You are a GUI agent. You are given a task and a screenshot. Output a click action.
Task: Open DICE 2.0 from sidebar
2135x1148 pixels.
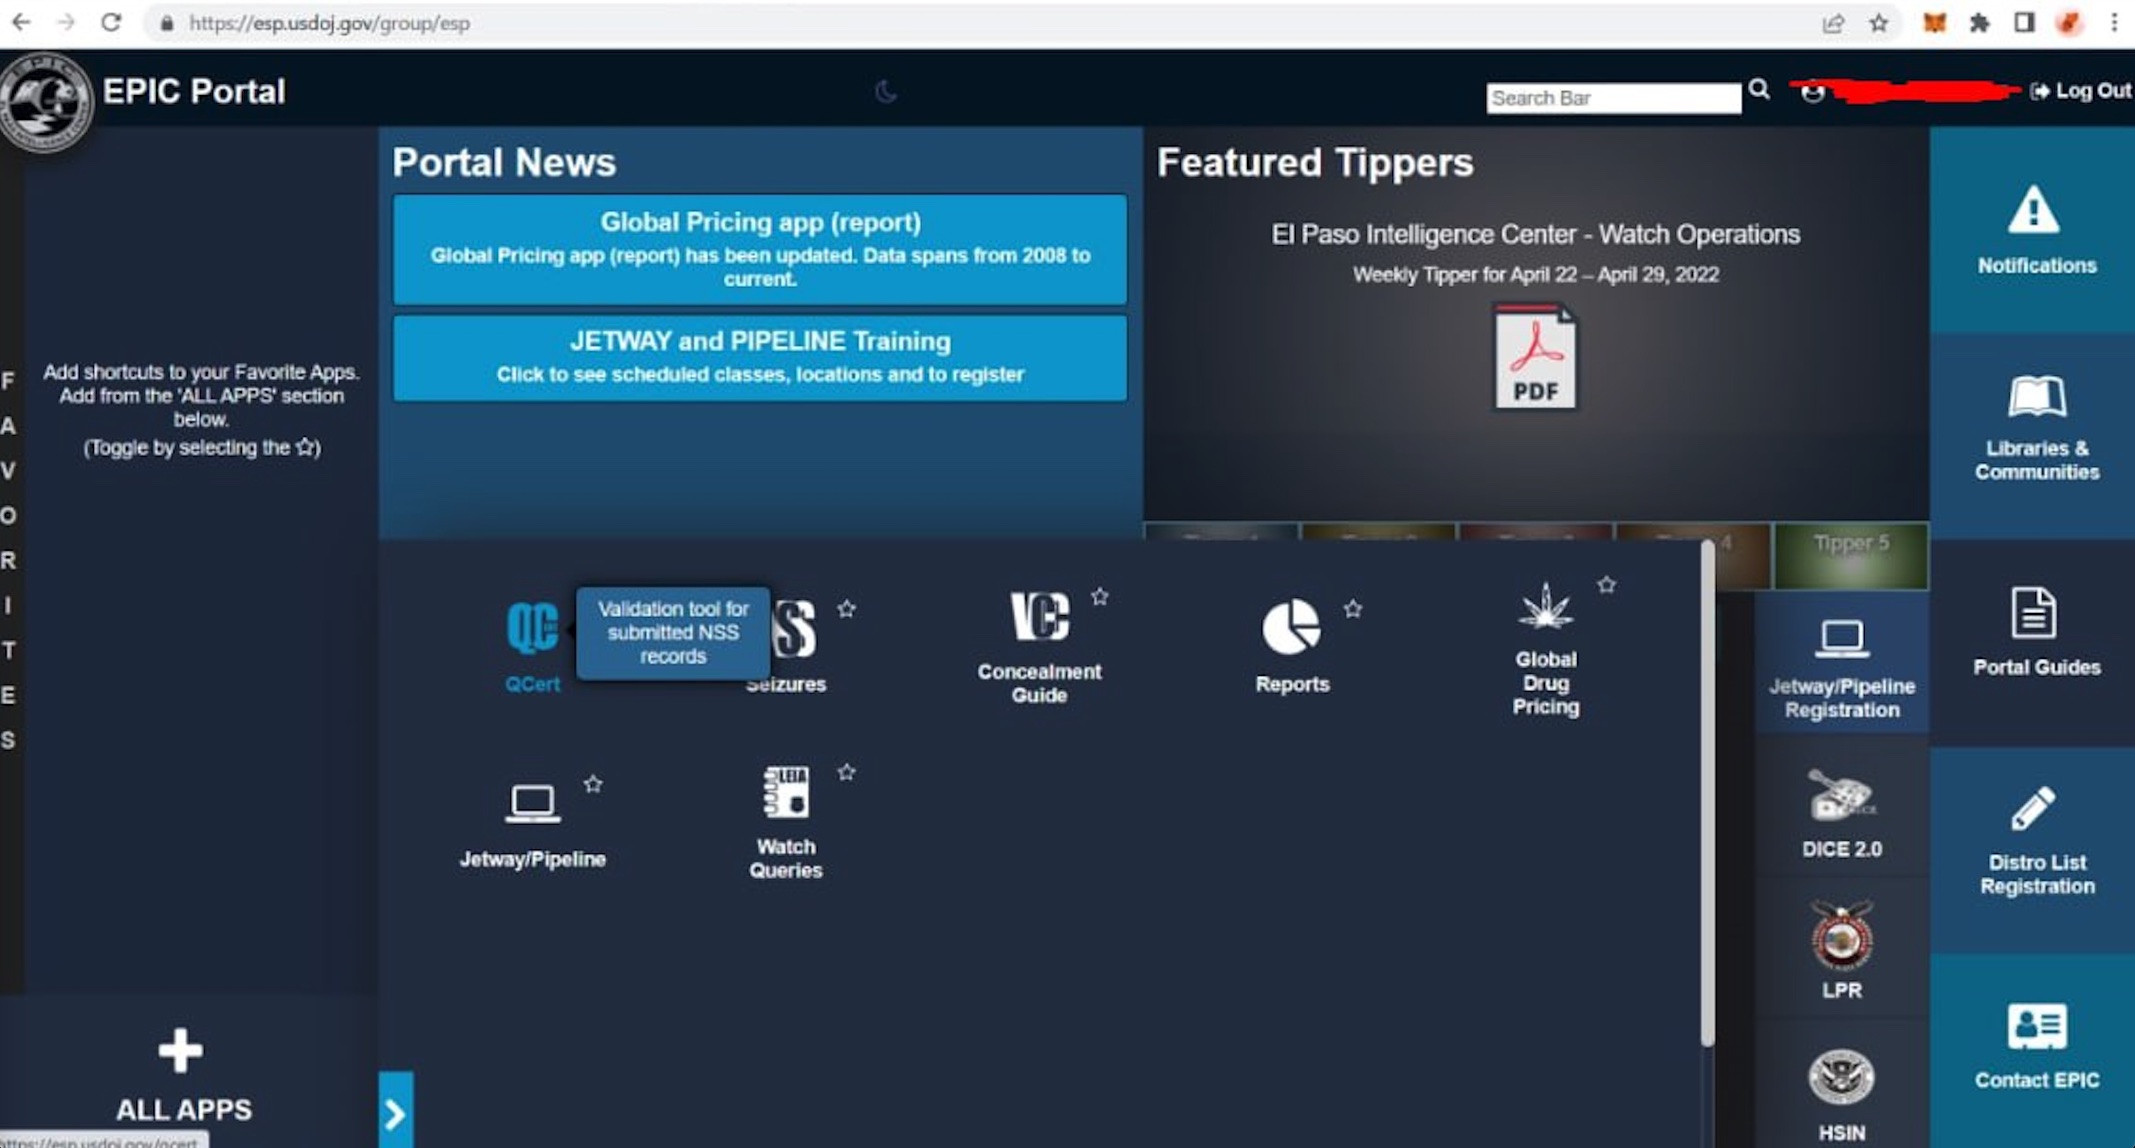1841,797
